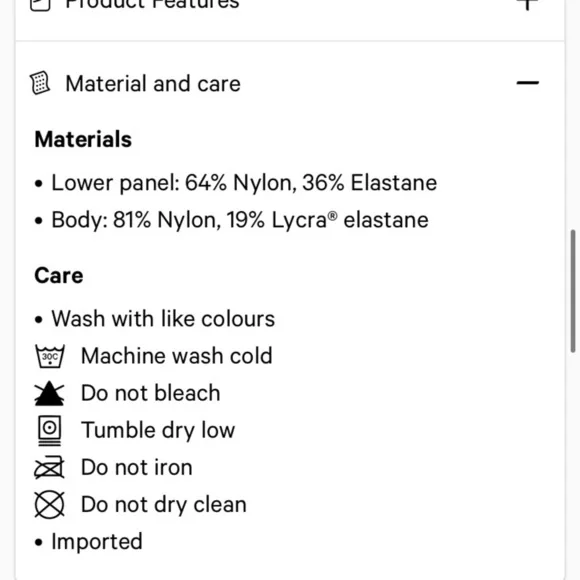The width and height of the screenshot is (580, 580).
Task: Click Body 81% Nylon Lycra line
Action: pos(240,220)
